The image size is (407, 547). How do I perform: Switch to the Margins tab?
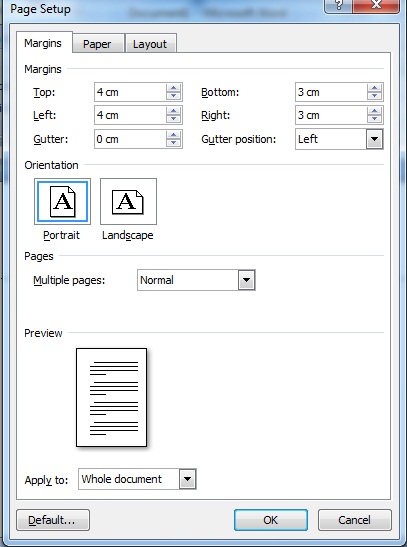[x=43, y=43]
